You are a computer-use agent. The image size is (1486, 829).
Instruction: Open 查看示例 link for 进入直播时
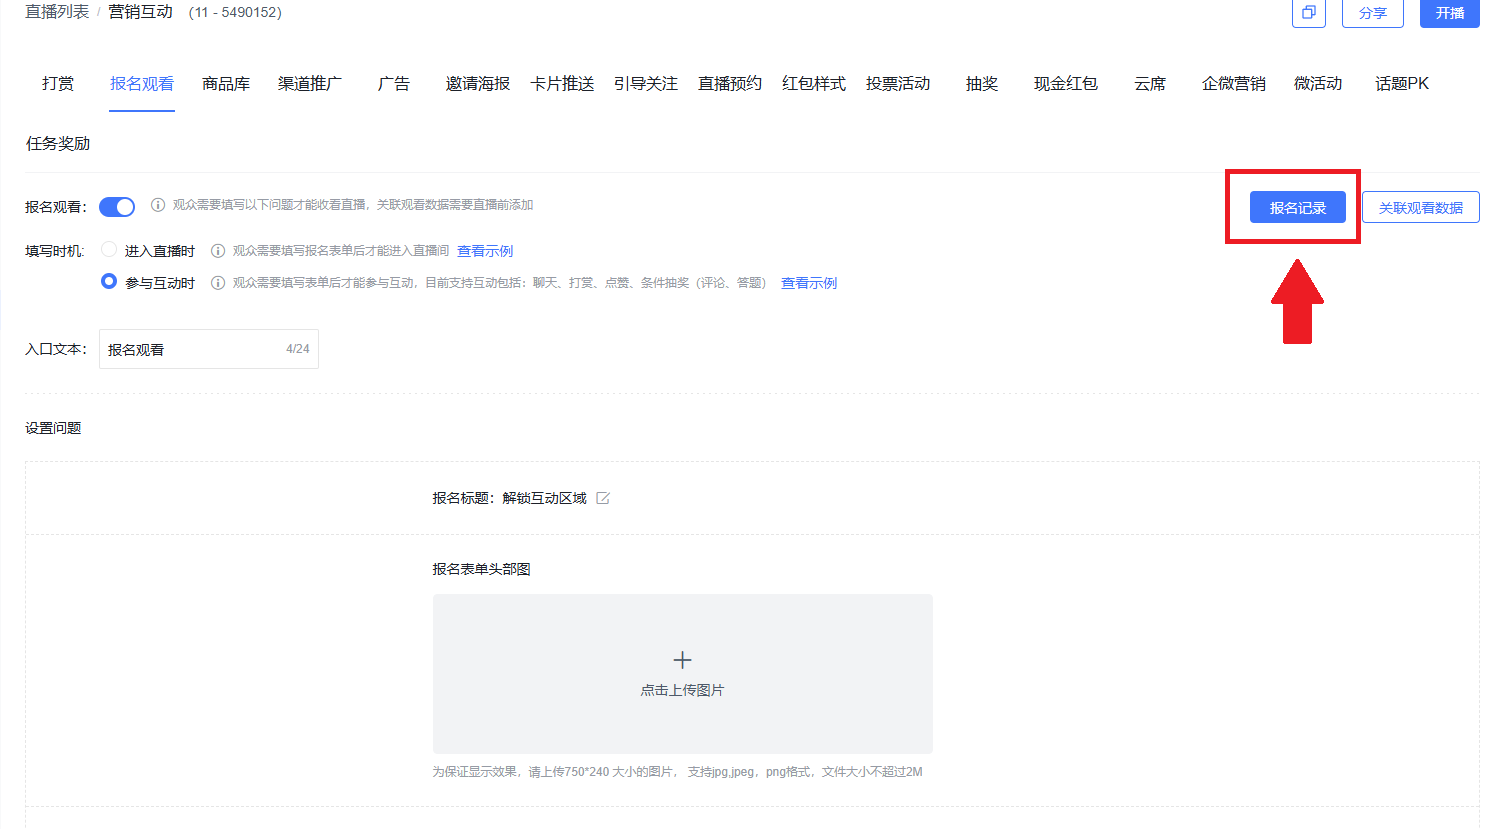click(485, 251)
